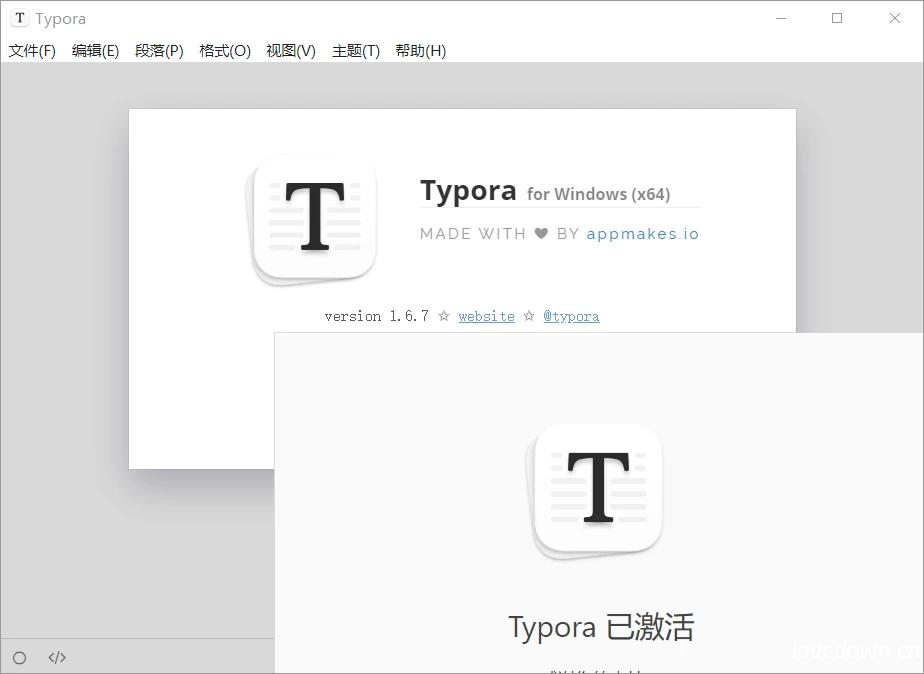Open the 视图(V) menu
Image resolution: width=924 pixels, height=674 pixels.
click(x=289, y=50)
